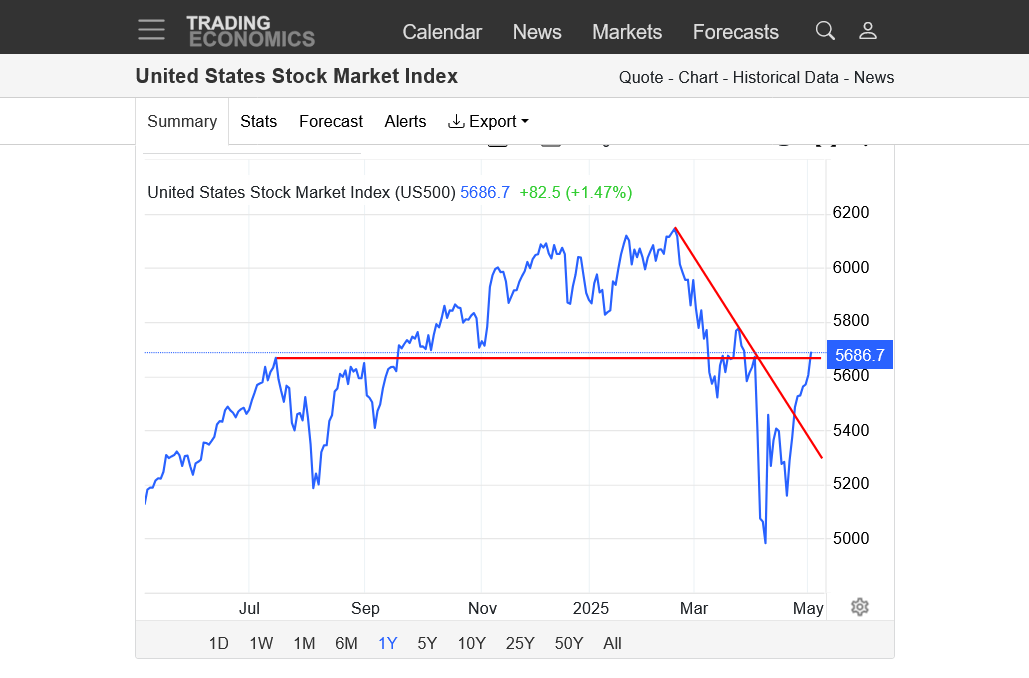Open Forecasts in the top navigation
Image resolution: width=1029 pixels, height=678 pixels.
click(735, 32)
